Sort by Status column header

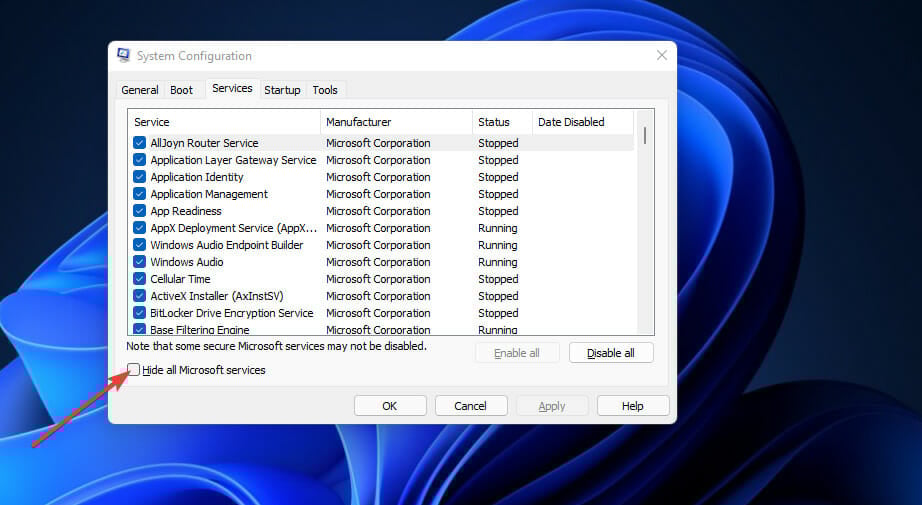point(502,122)
